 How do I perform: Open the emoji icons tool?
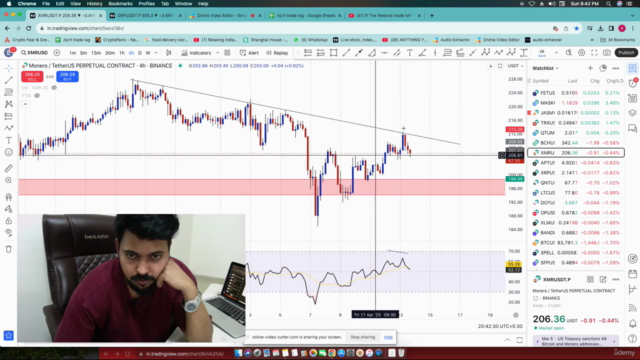(x=9, y=152)
